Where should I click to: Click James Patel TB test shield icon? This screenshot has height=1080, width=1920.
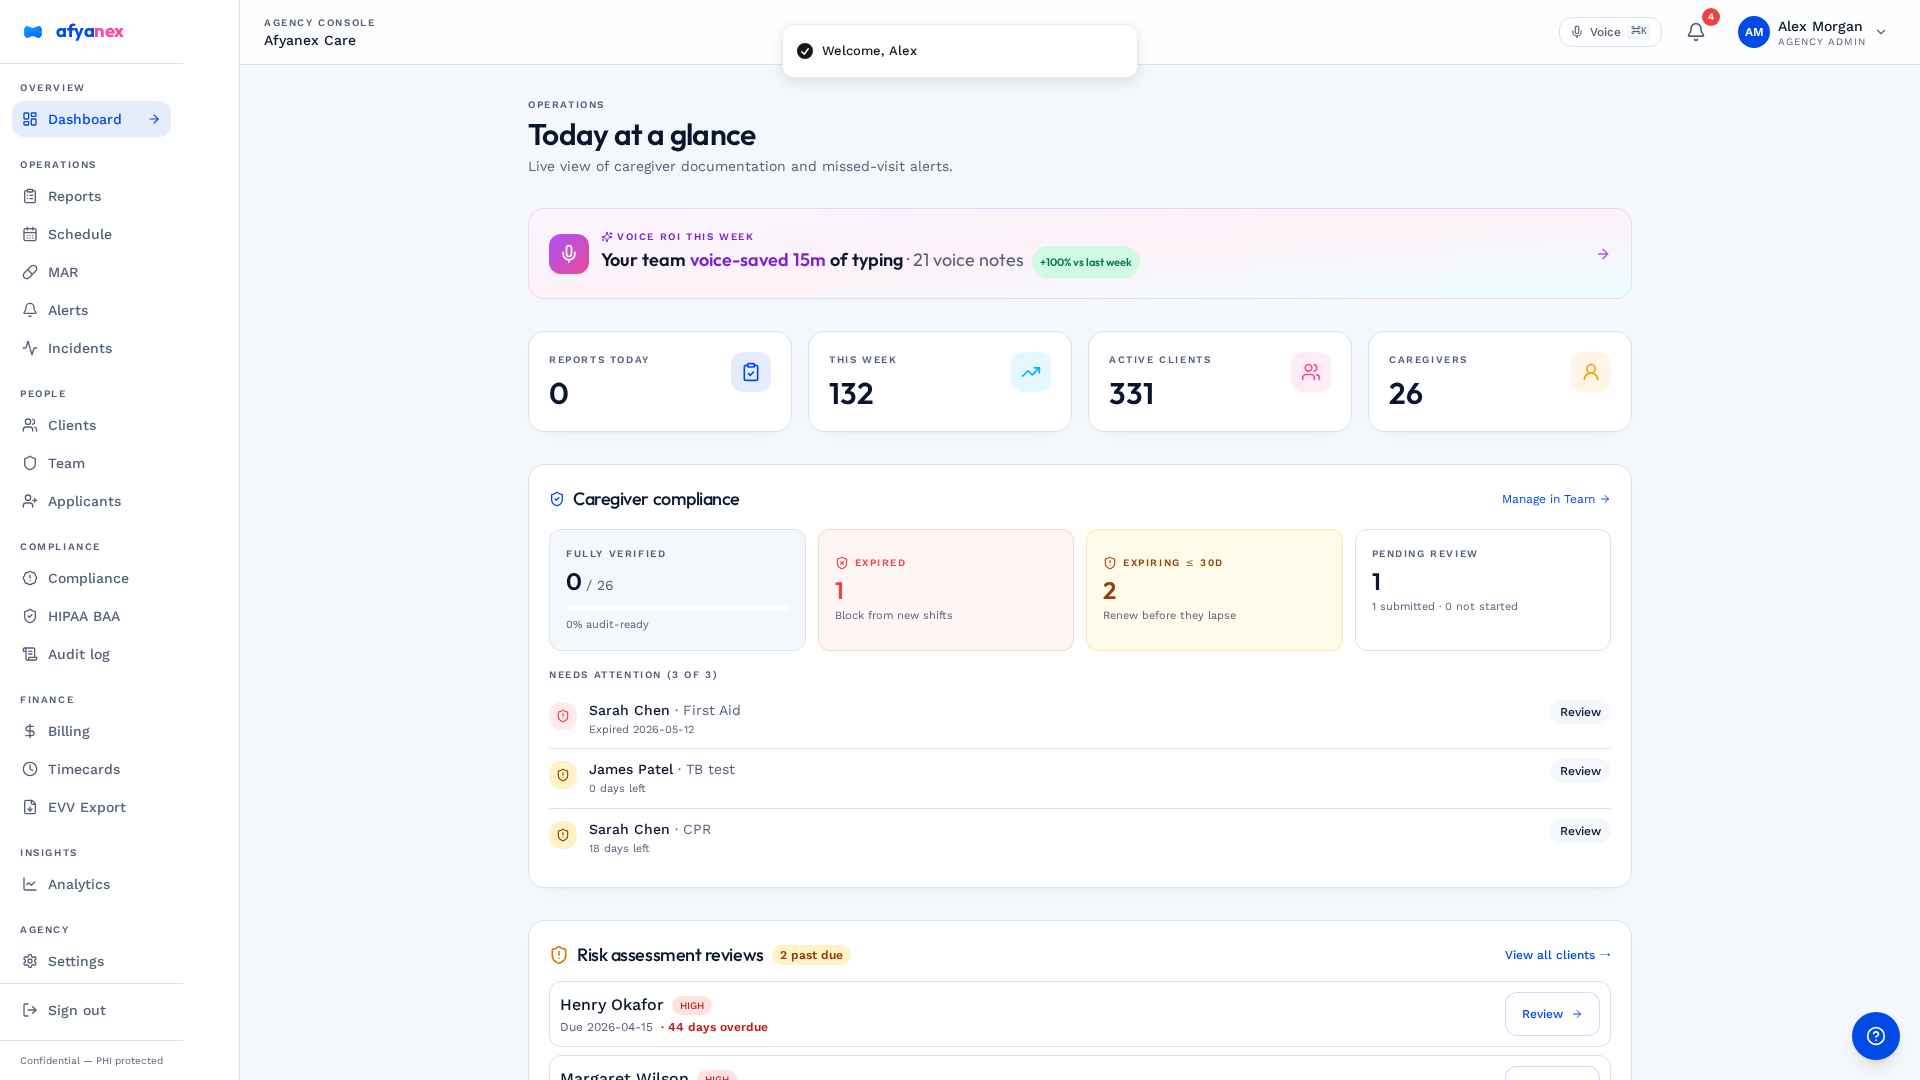pyautogui.click(x=563, y=775)
